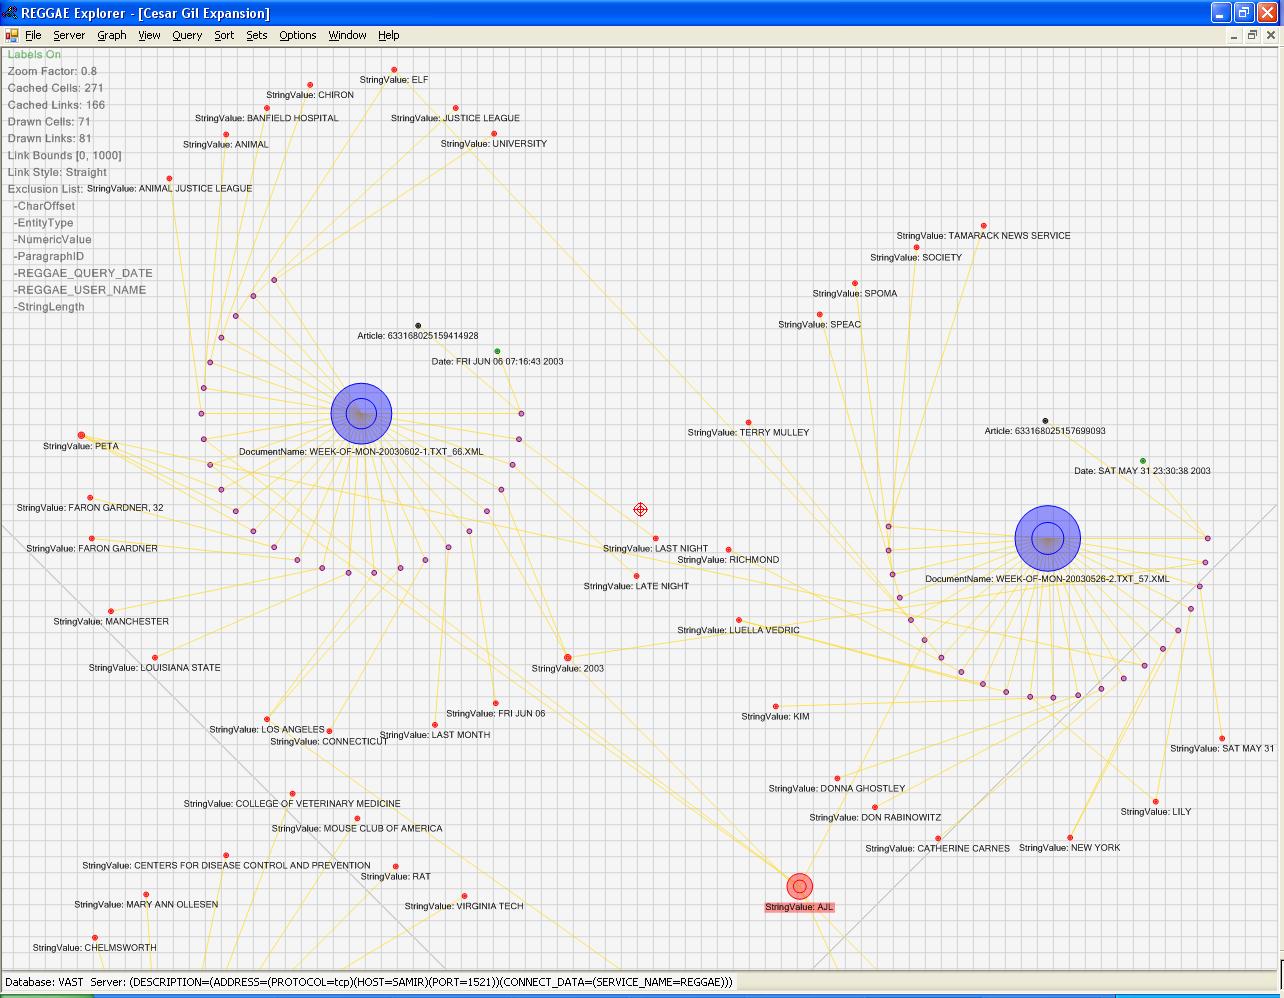Image resolution: width=1284 pixels, height=998 pixels.
Task: Restore the inner document window
Action: point(1251,35)
